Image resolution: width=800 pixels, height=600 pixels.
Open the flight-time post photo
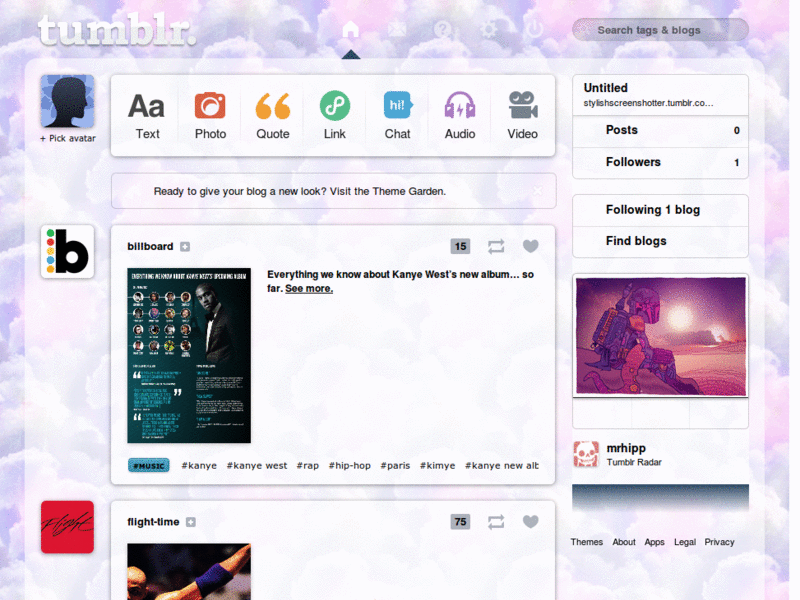coord(189,571)
